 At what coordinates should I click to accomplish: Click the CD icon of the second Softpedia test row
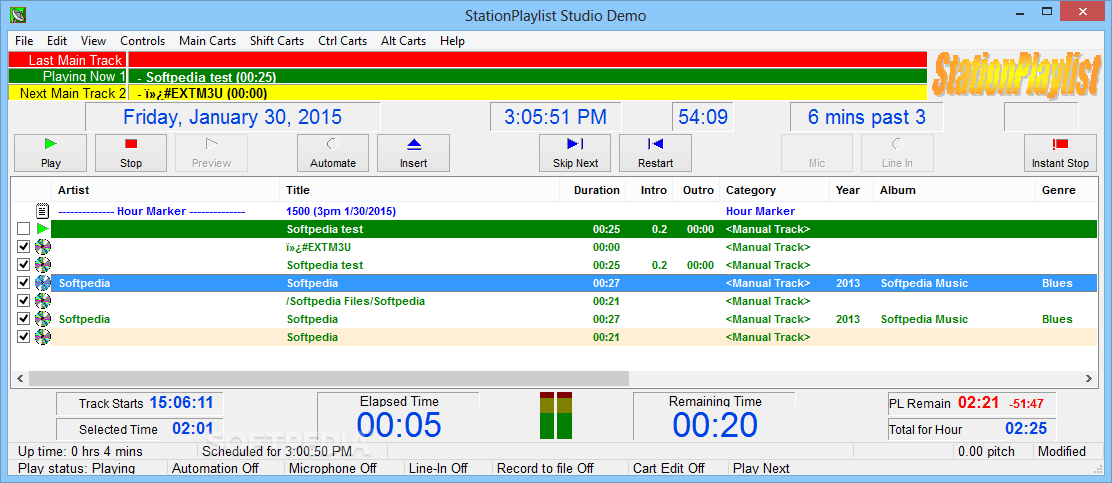click(43, 265)
